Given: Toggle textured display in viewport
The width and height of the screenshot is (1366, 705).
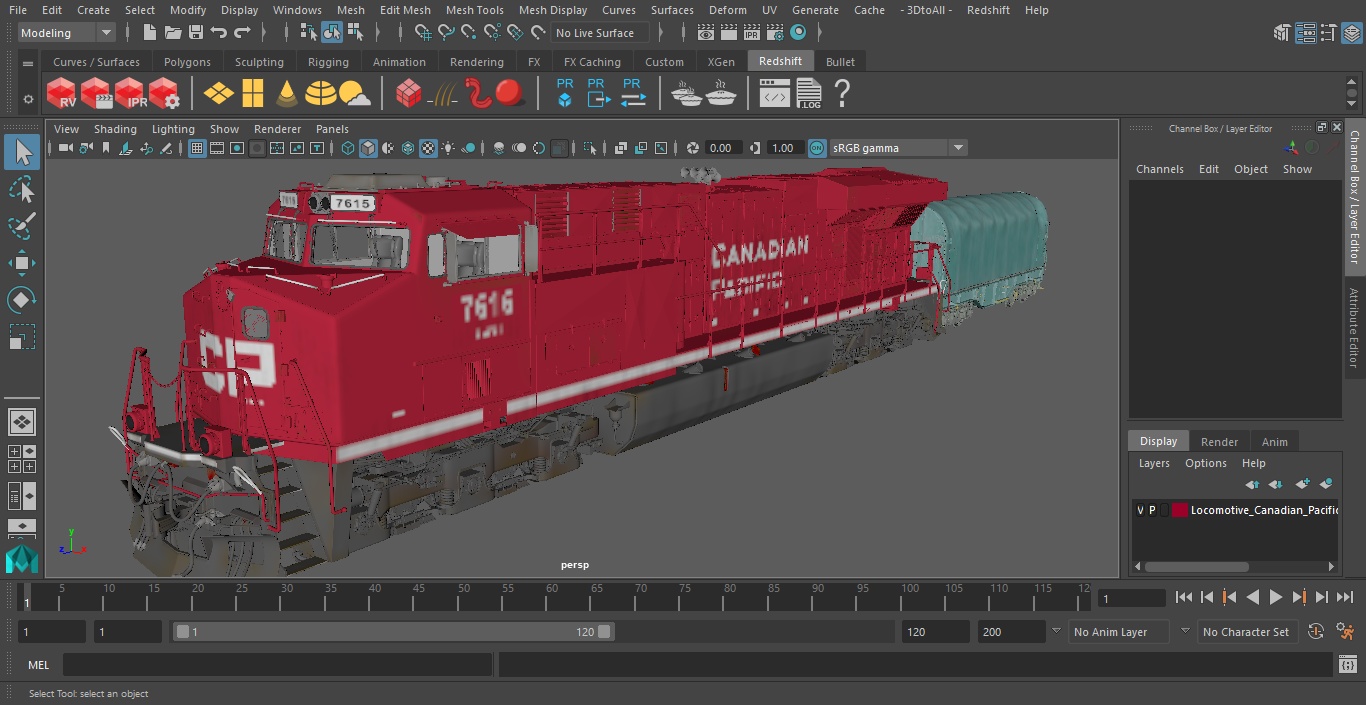Looking at the screenshot, I should [428, 148].
